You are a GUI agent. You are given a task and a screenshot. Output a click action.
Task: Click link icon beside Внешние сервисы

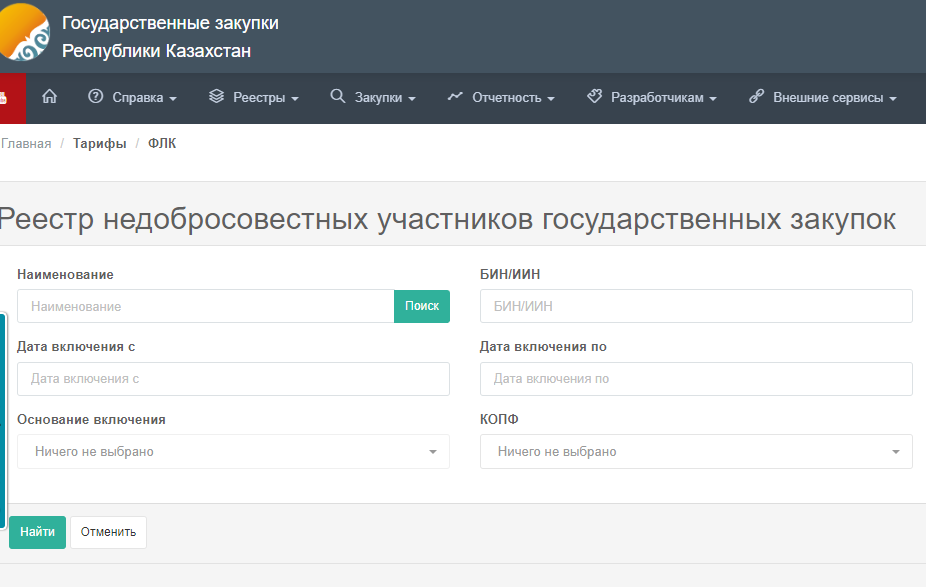[x=756, y=98]
